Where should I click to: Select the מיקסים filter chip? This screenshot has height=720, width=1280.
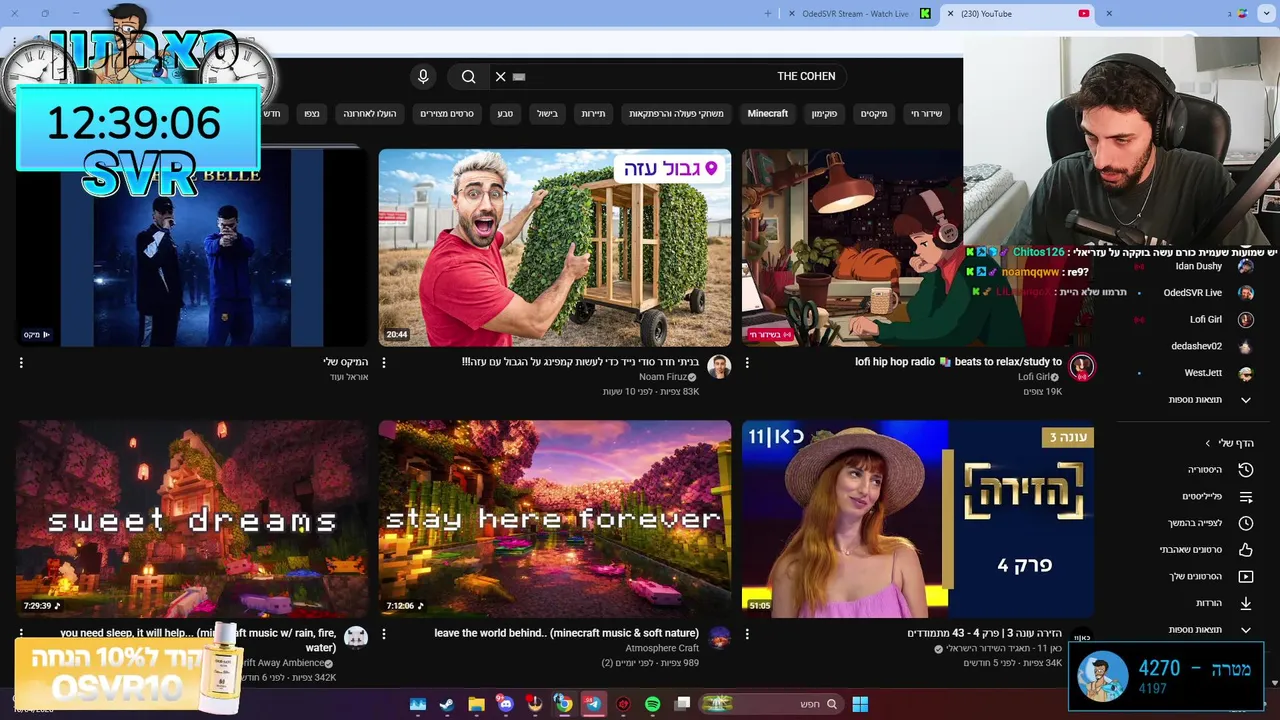click(x=874, y=114)
